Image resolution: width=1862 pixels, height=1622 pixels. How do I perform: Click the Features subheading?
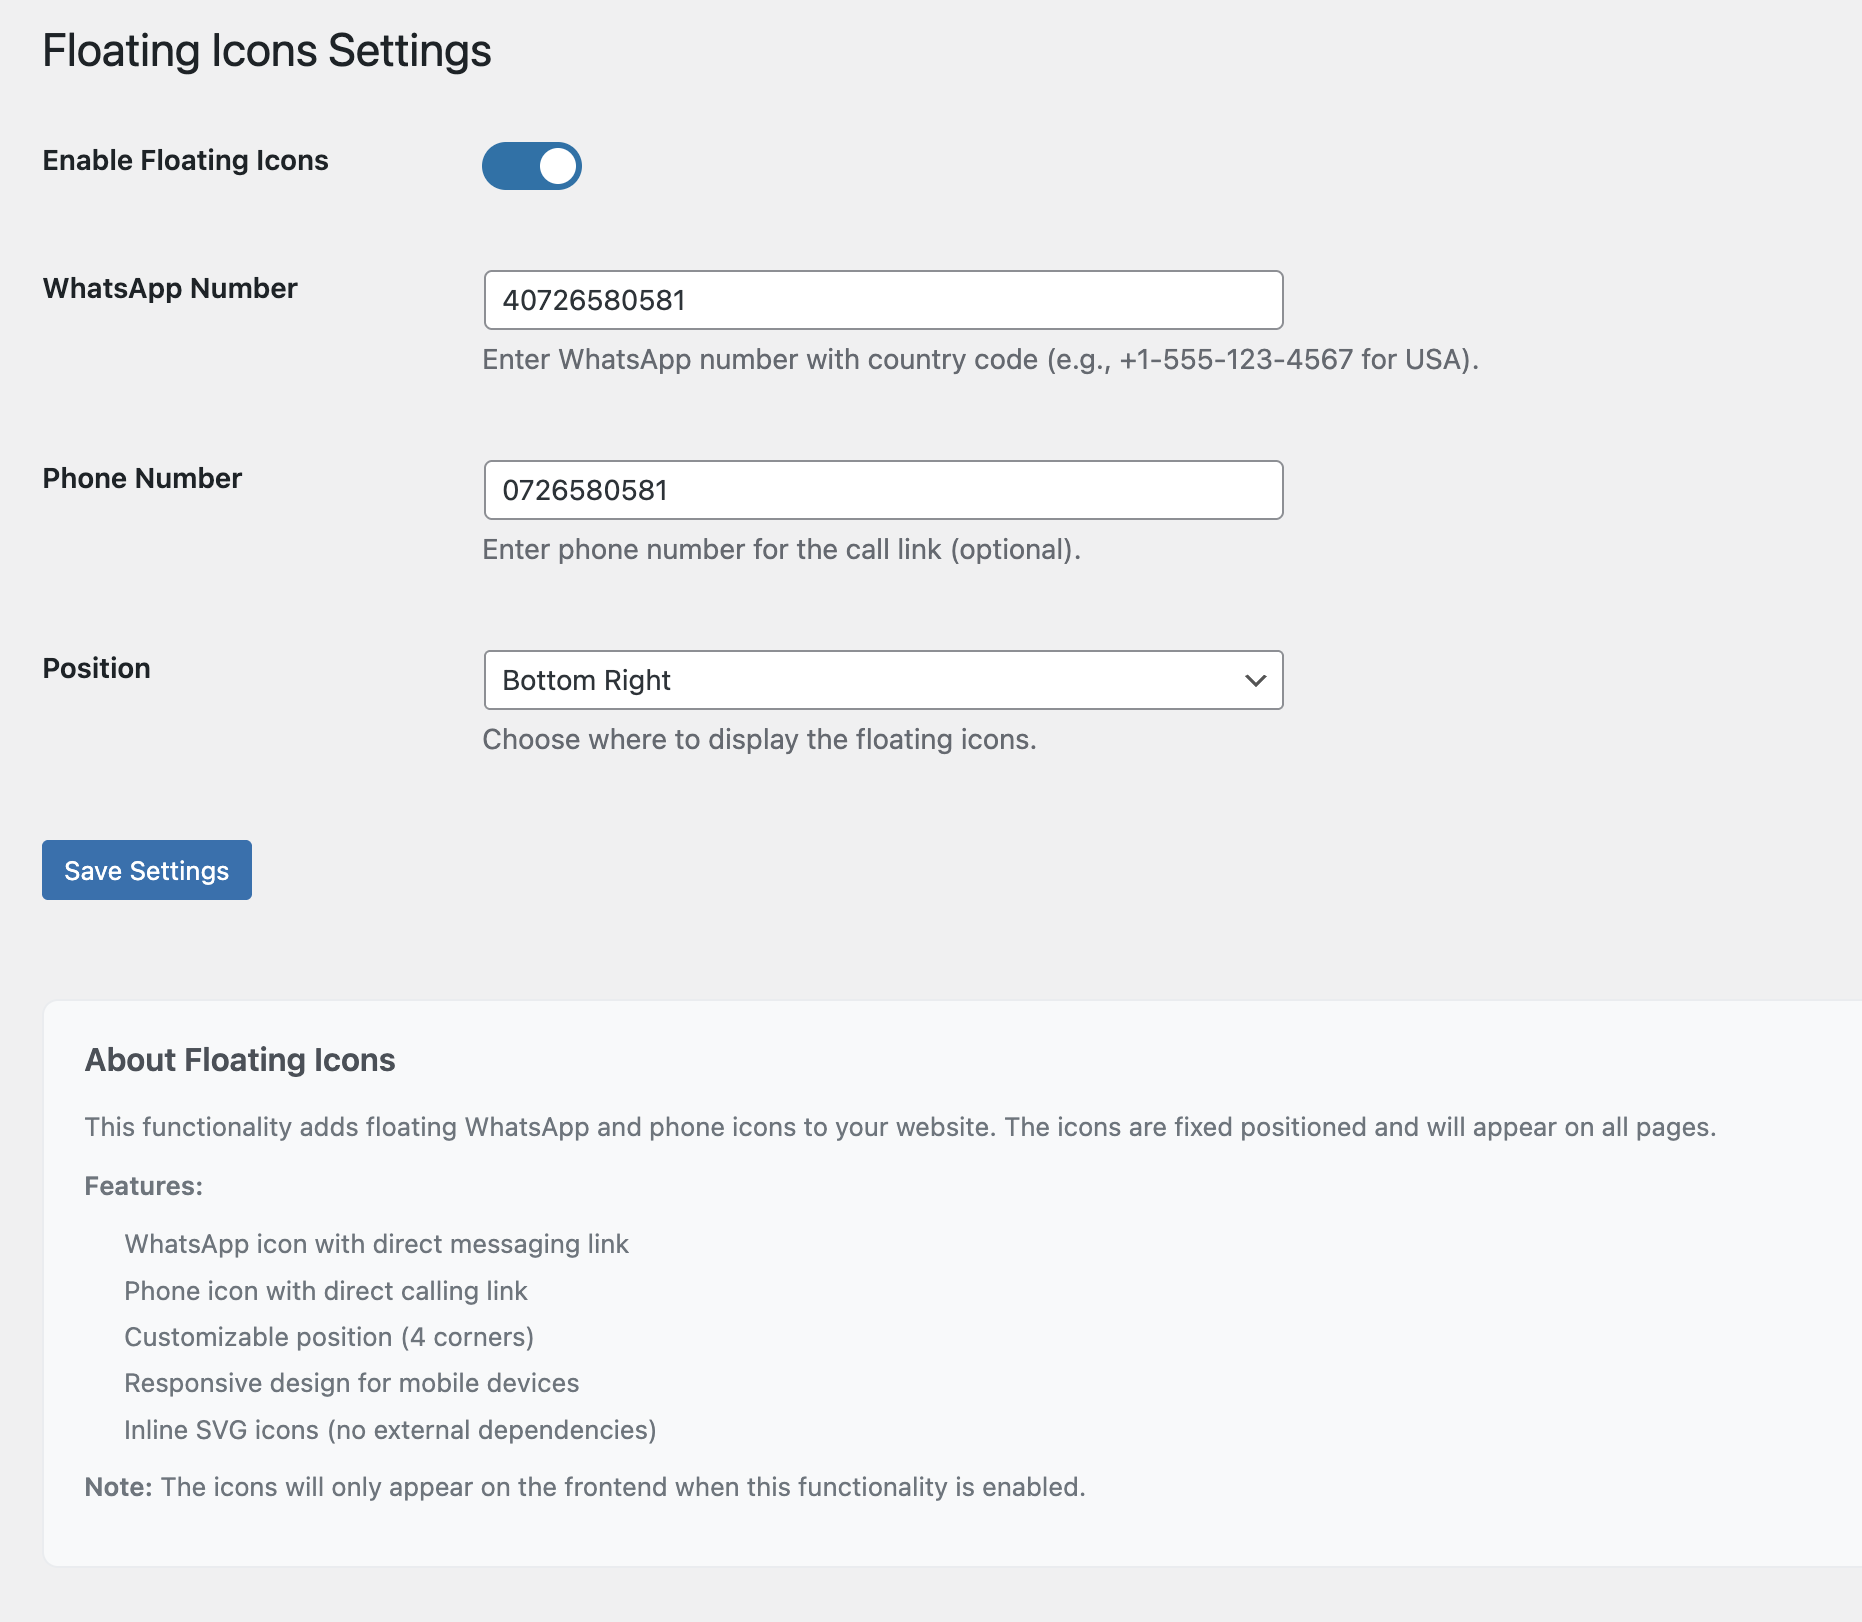[x=143, y=1185]
